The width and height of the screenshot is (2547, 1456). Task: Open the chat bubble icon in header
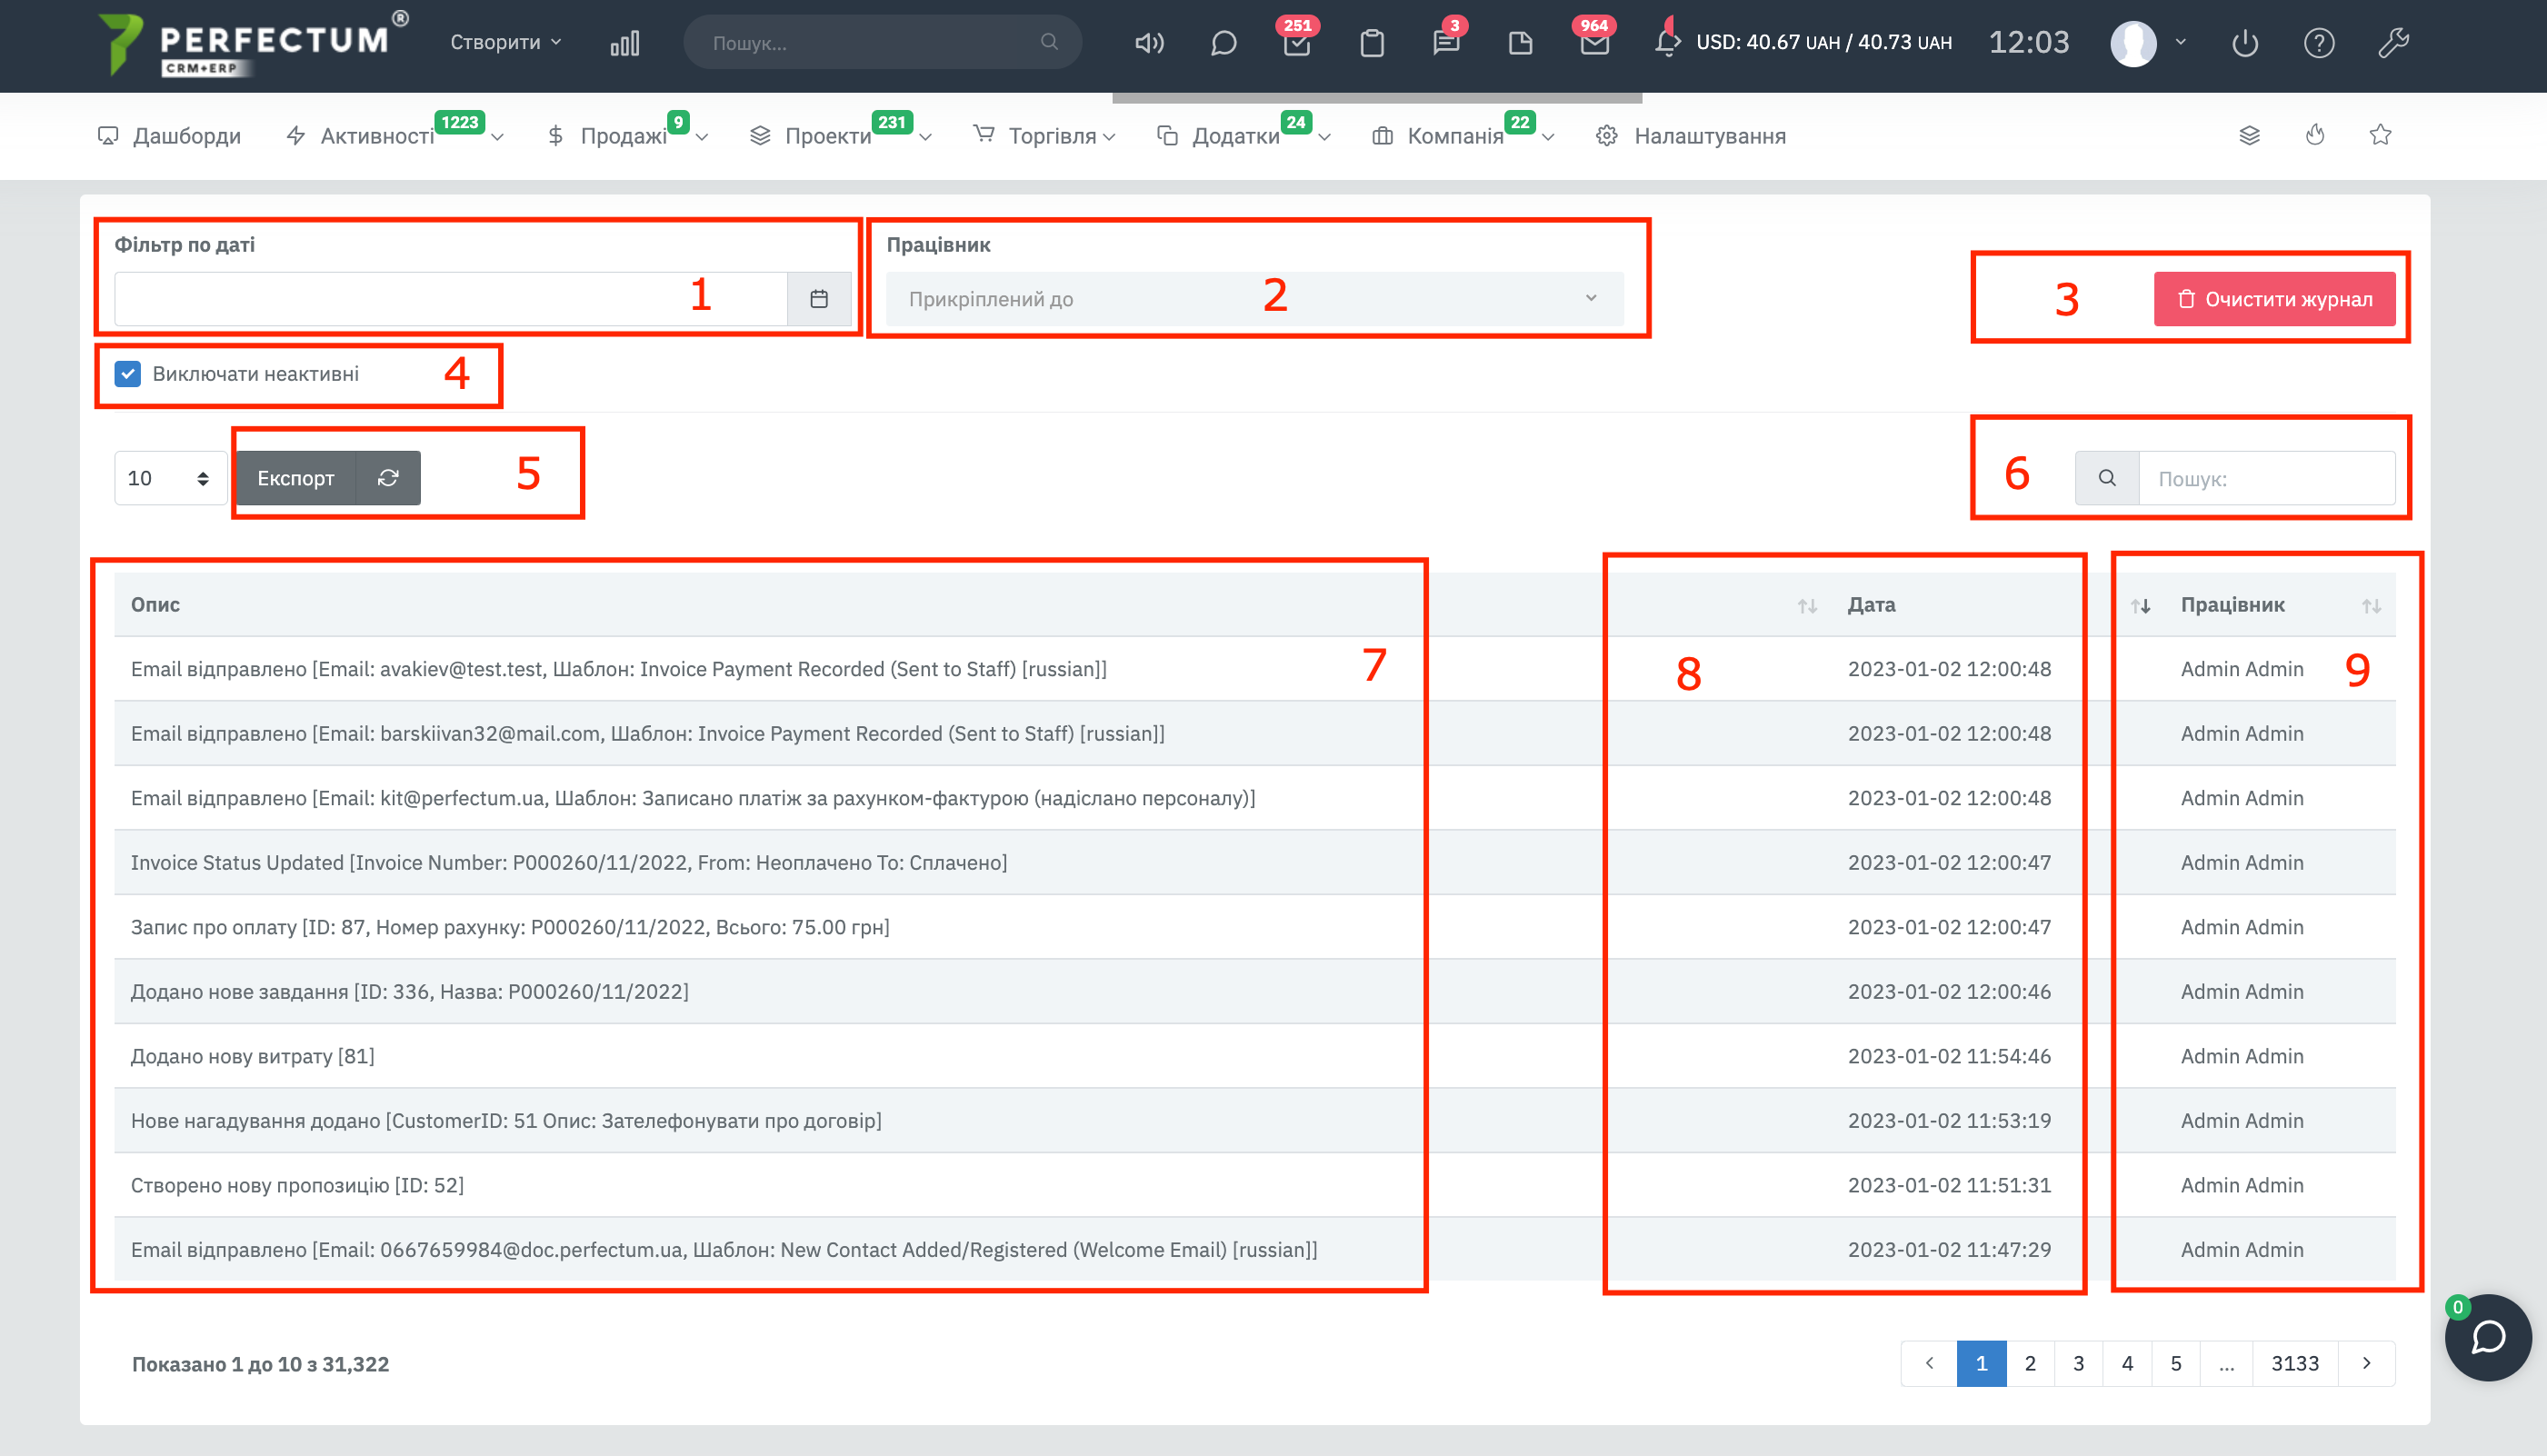(x=1223, y=43)
